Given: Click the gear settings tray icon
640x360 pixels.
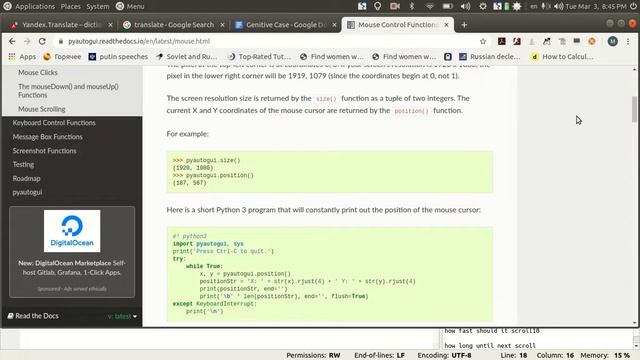Looking at the screenshot, I should 482,6.
